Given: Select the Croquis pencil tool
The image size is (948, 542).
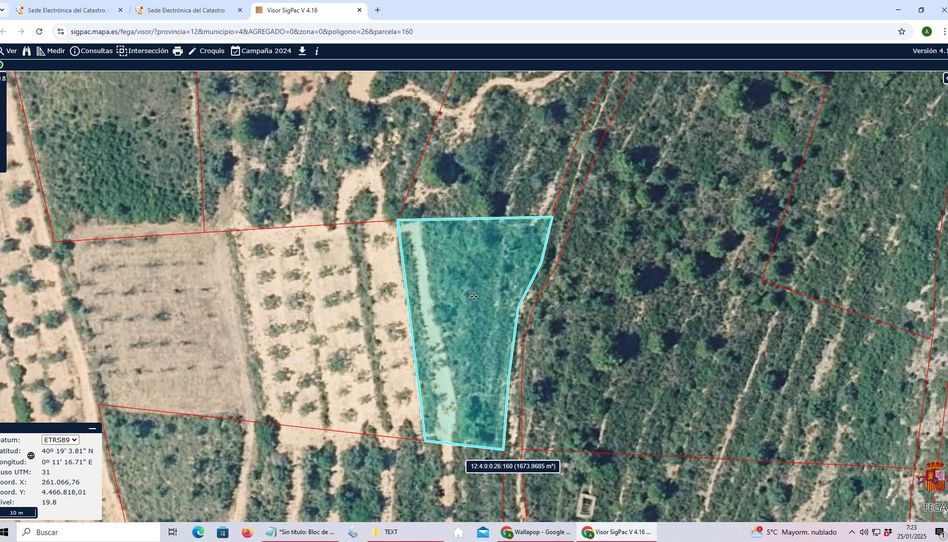Looking at the screenshot, I should (x=206, y=51).
